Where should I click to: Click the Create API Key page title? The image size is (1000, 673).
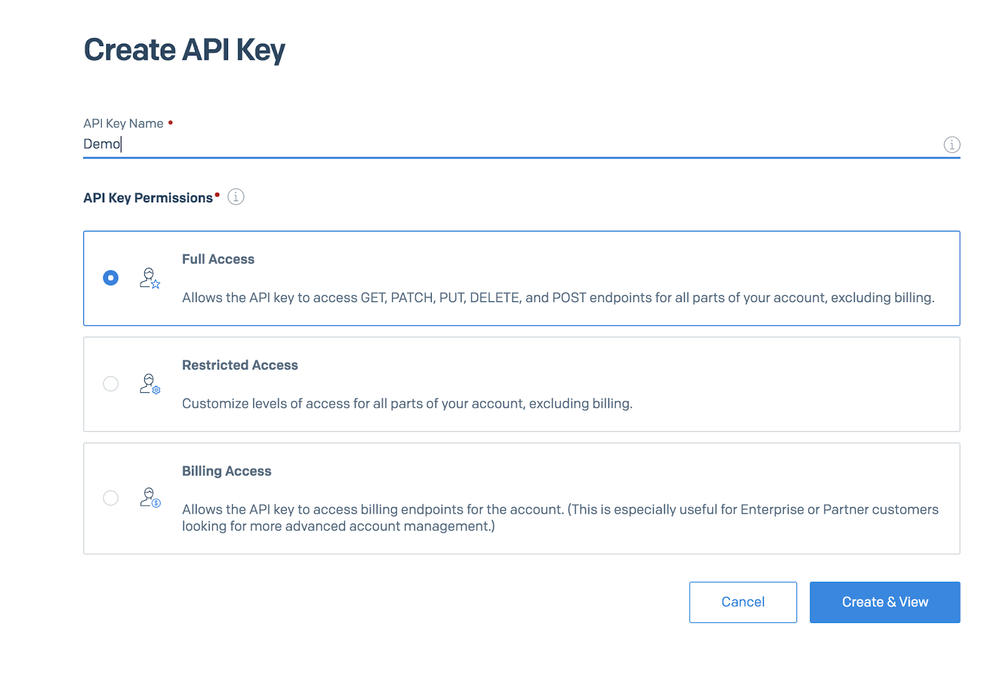tap(184, 49)
